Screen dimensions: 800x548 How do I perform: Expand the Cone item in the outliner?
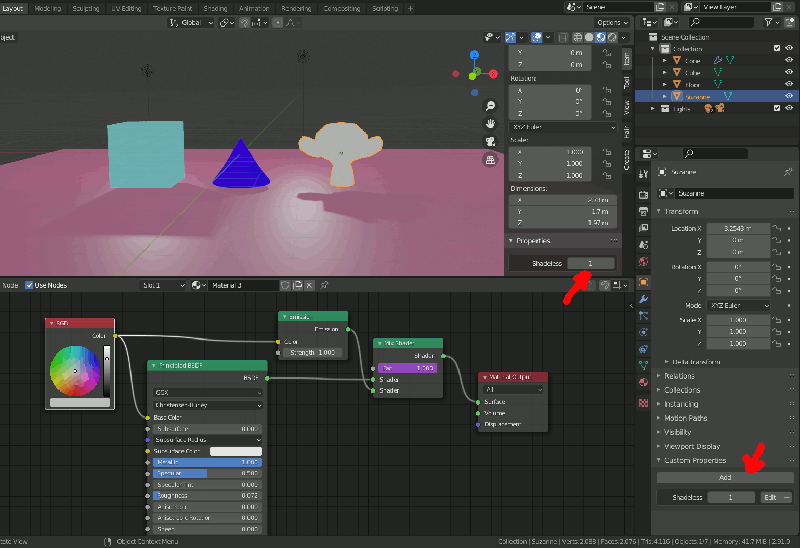coord(664,60)
